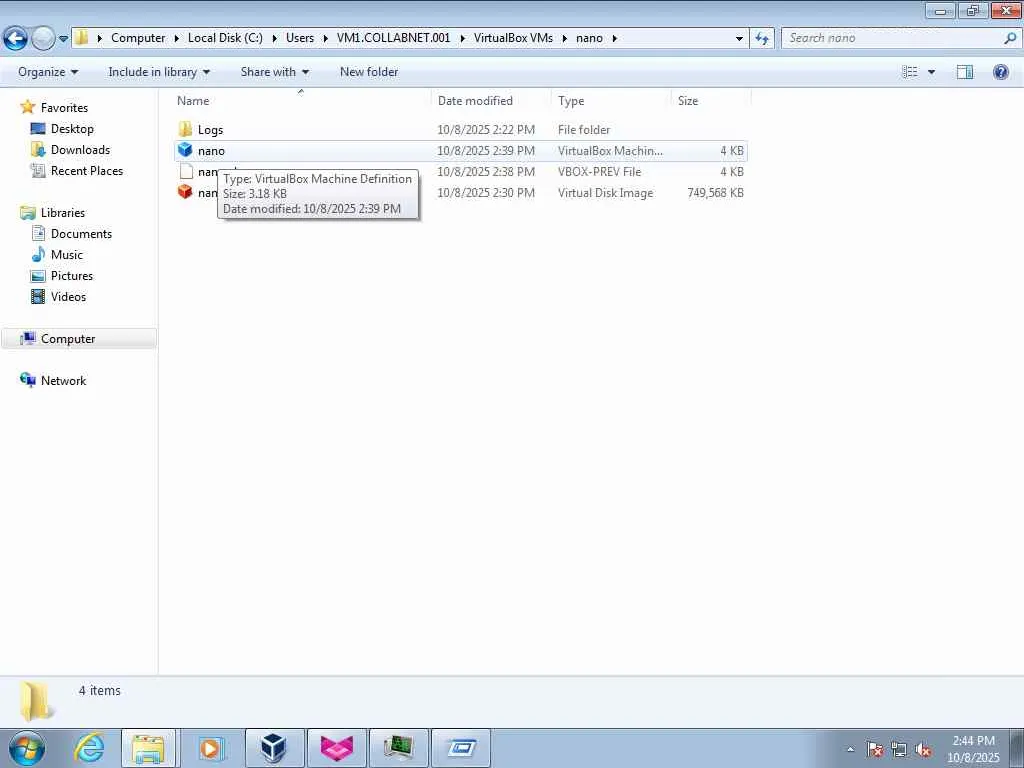Click the Windows Explorer taskbar icon
Screen dimensions: 1024x768
148,748
